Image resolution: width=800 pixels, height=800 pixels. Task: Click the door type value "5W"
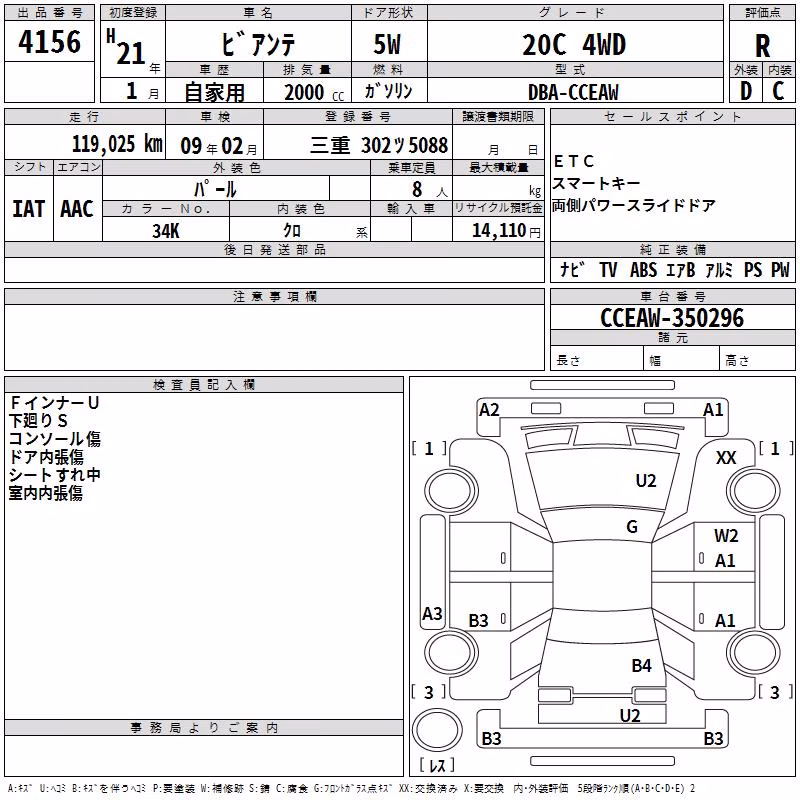[388, 44]
